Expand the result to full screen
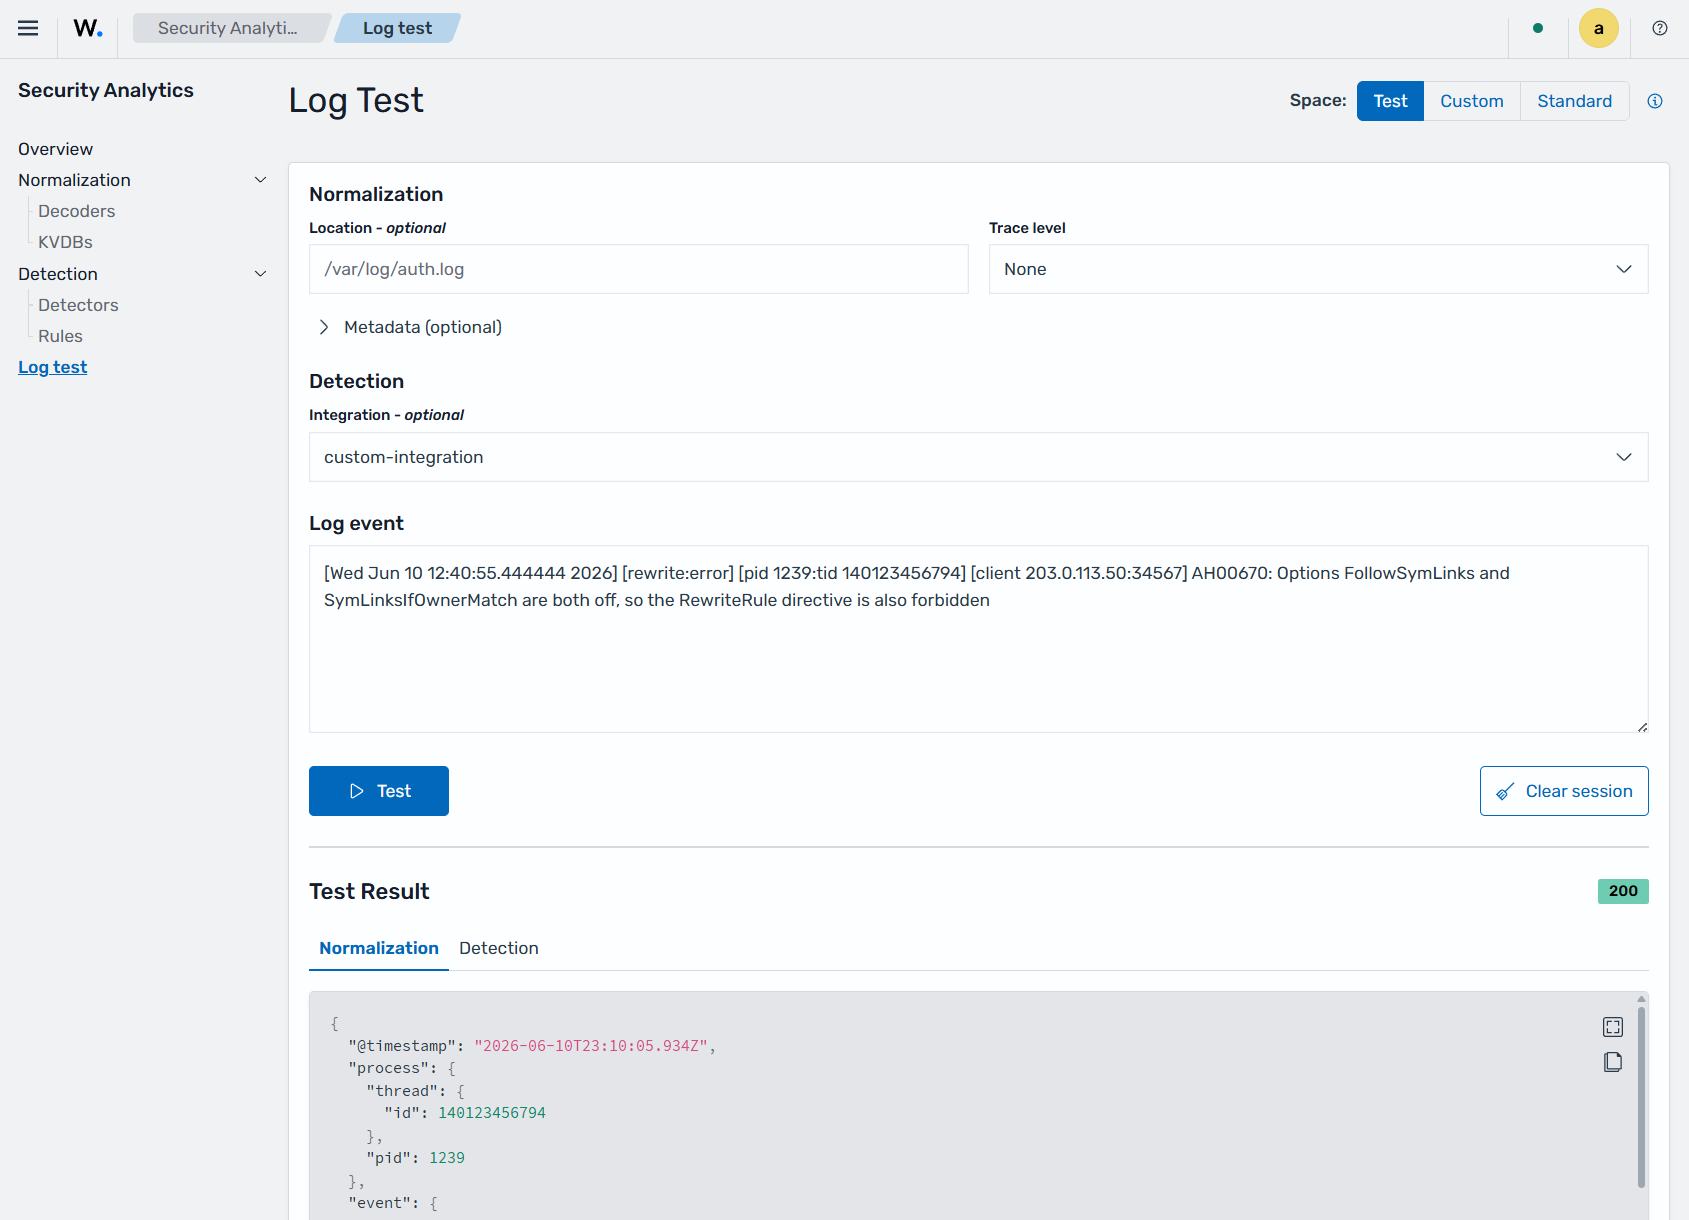This screenshot has height=1220, width=1689. [x=1613, y=1027]
